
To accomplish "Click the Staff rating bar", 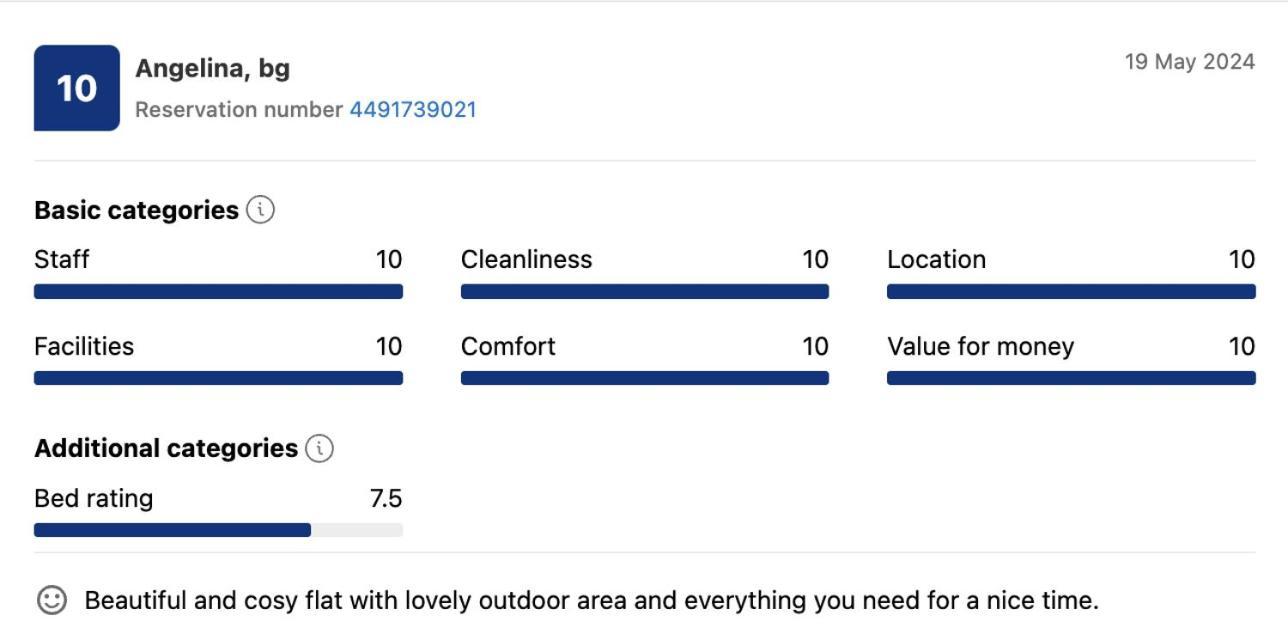I will [218, 292].
